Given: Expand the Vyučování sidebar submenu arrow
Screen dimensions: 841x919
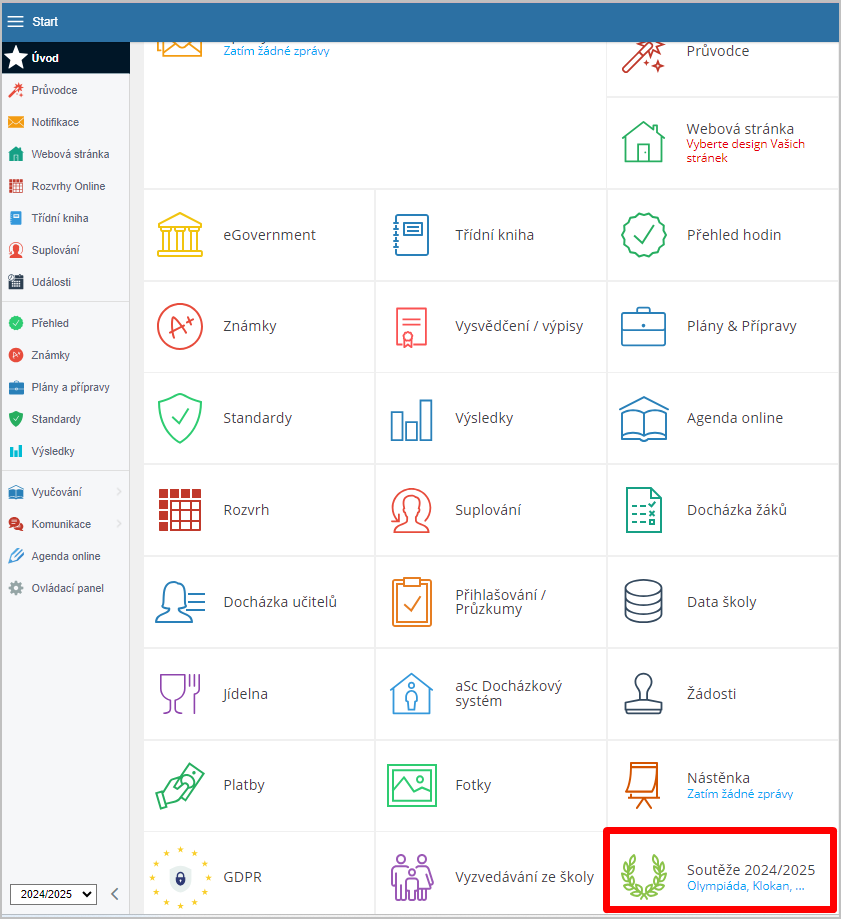Looking at the screenshot, I should tap(119, 492).
